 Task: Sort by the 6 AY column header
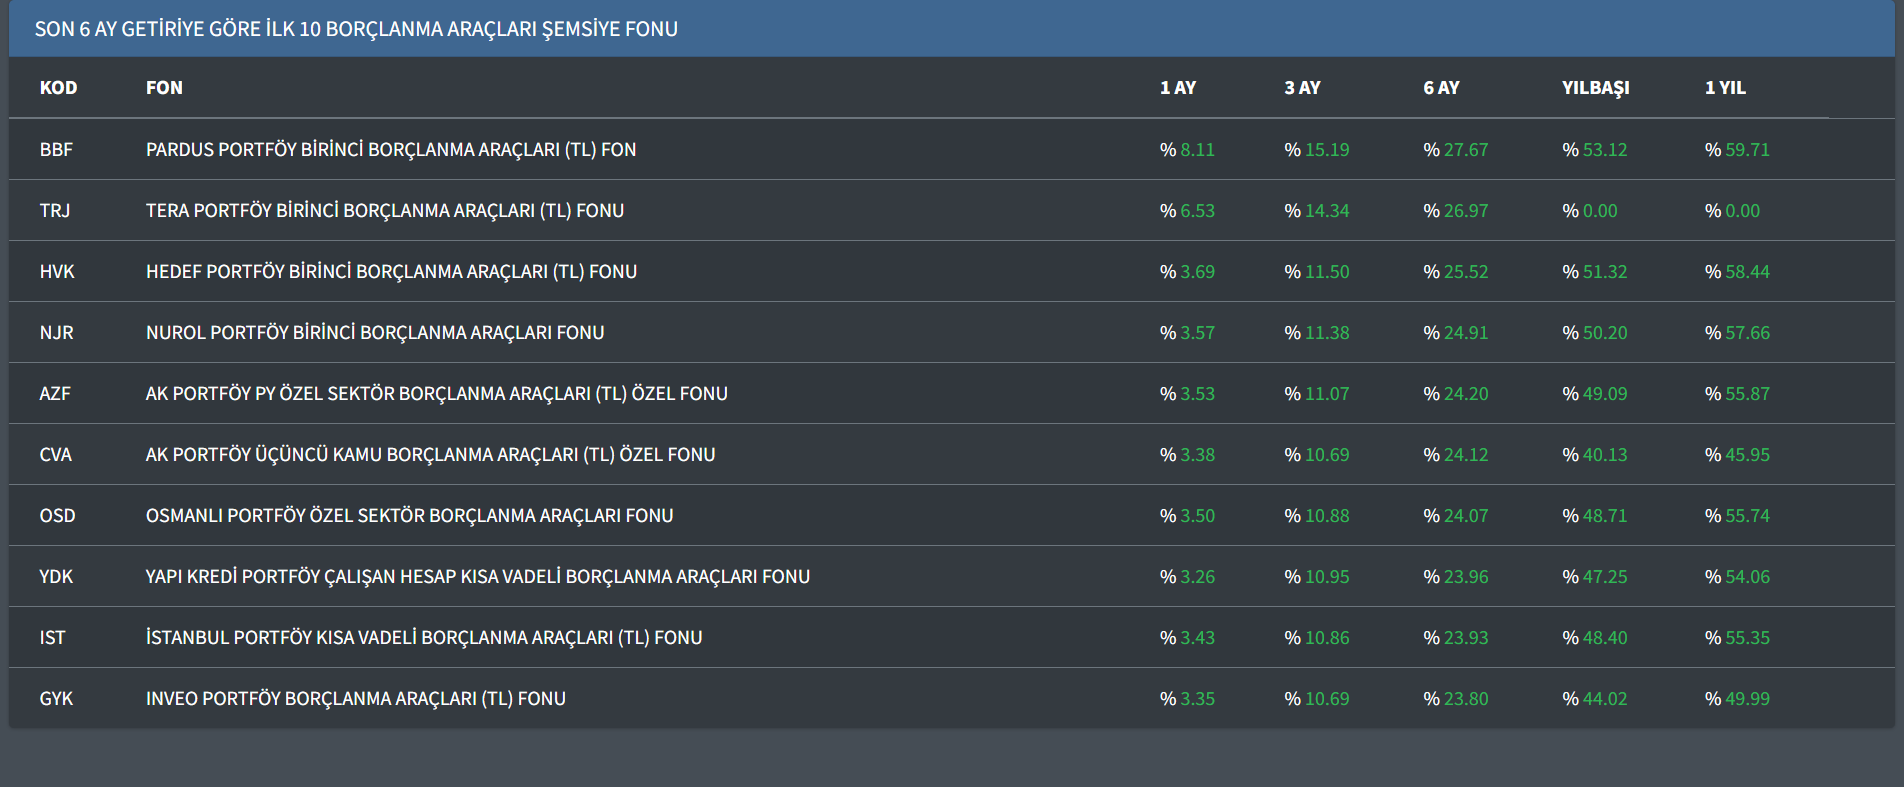tap(1441, 88)
